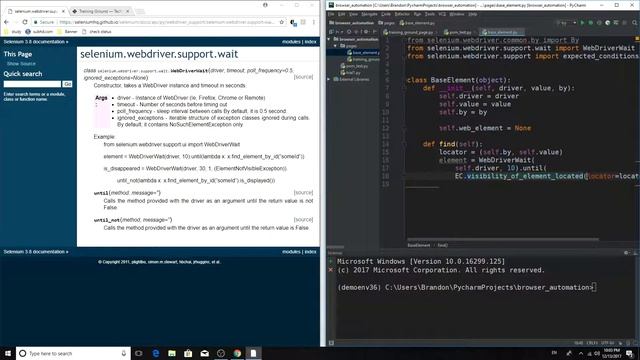Click the PyCharm Search Everywhere magnifier icon

[634, 23]
